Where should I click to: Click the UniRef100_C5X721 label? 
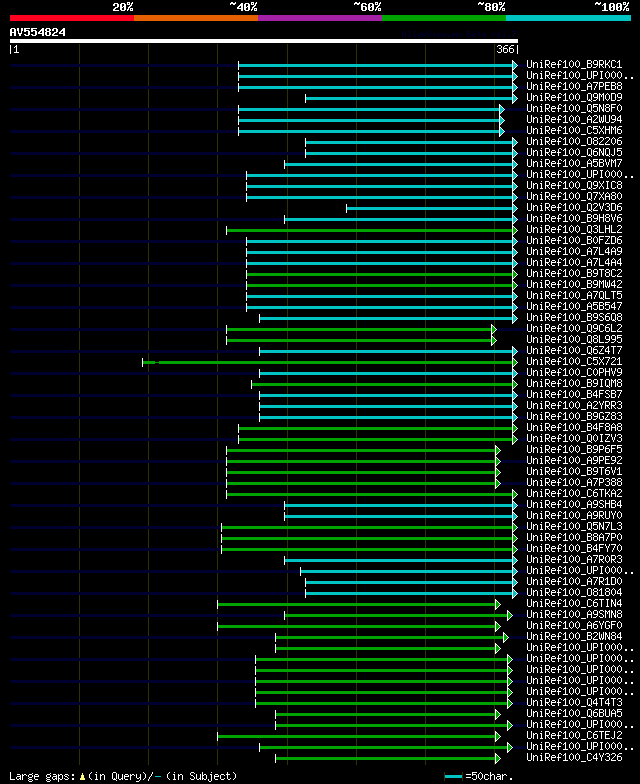pos(574,362)
